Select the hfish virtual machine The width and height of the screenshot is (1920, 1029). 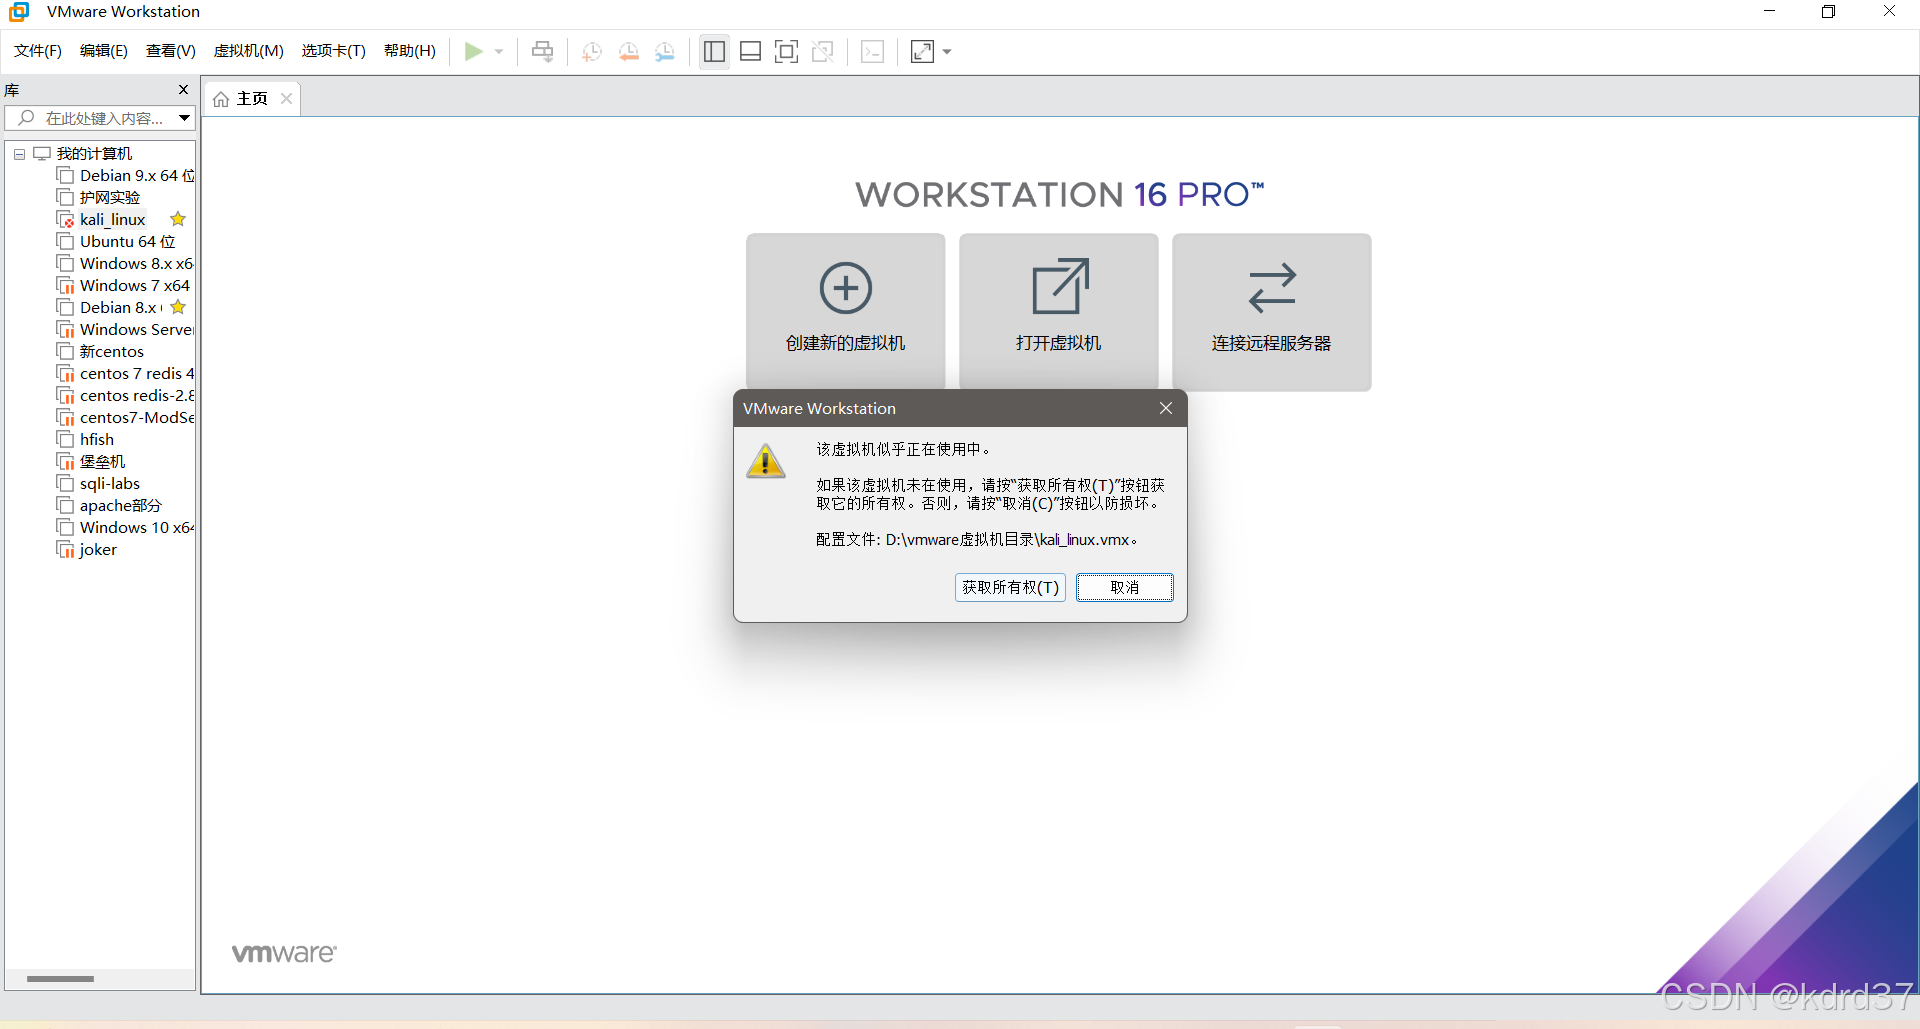point(86,439)
